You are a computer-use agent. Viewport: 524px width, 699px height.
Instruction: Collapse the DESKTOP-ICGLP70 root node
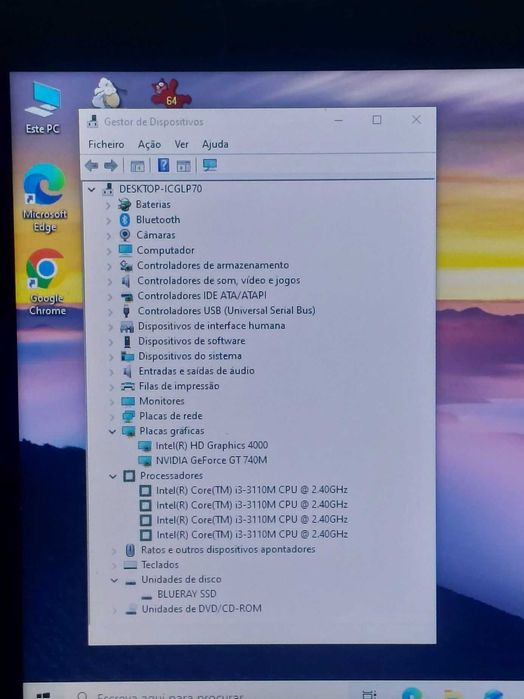(x=91, y=189)
